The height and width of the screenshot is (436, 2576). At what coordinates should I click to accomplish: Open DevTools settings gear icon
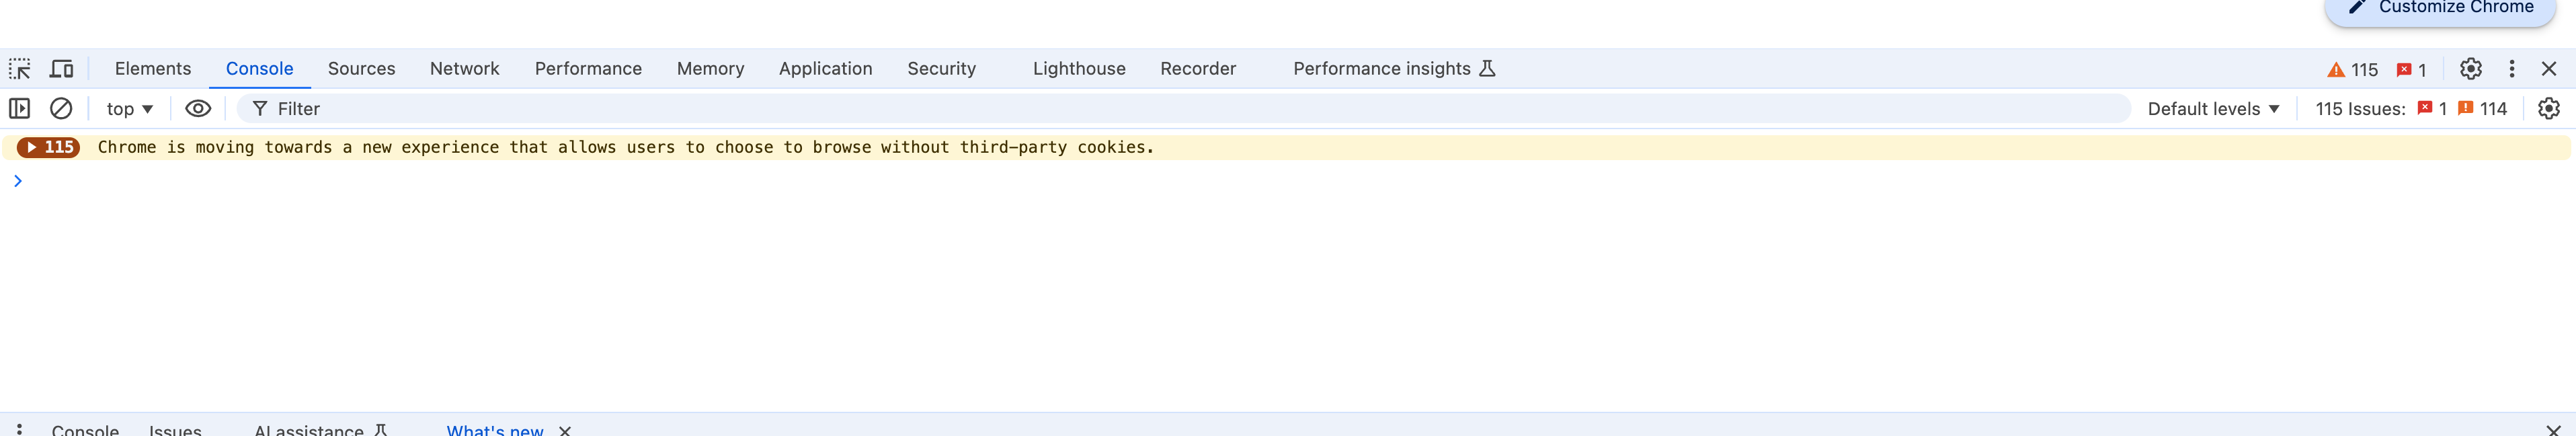(2470, 69)
